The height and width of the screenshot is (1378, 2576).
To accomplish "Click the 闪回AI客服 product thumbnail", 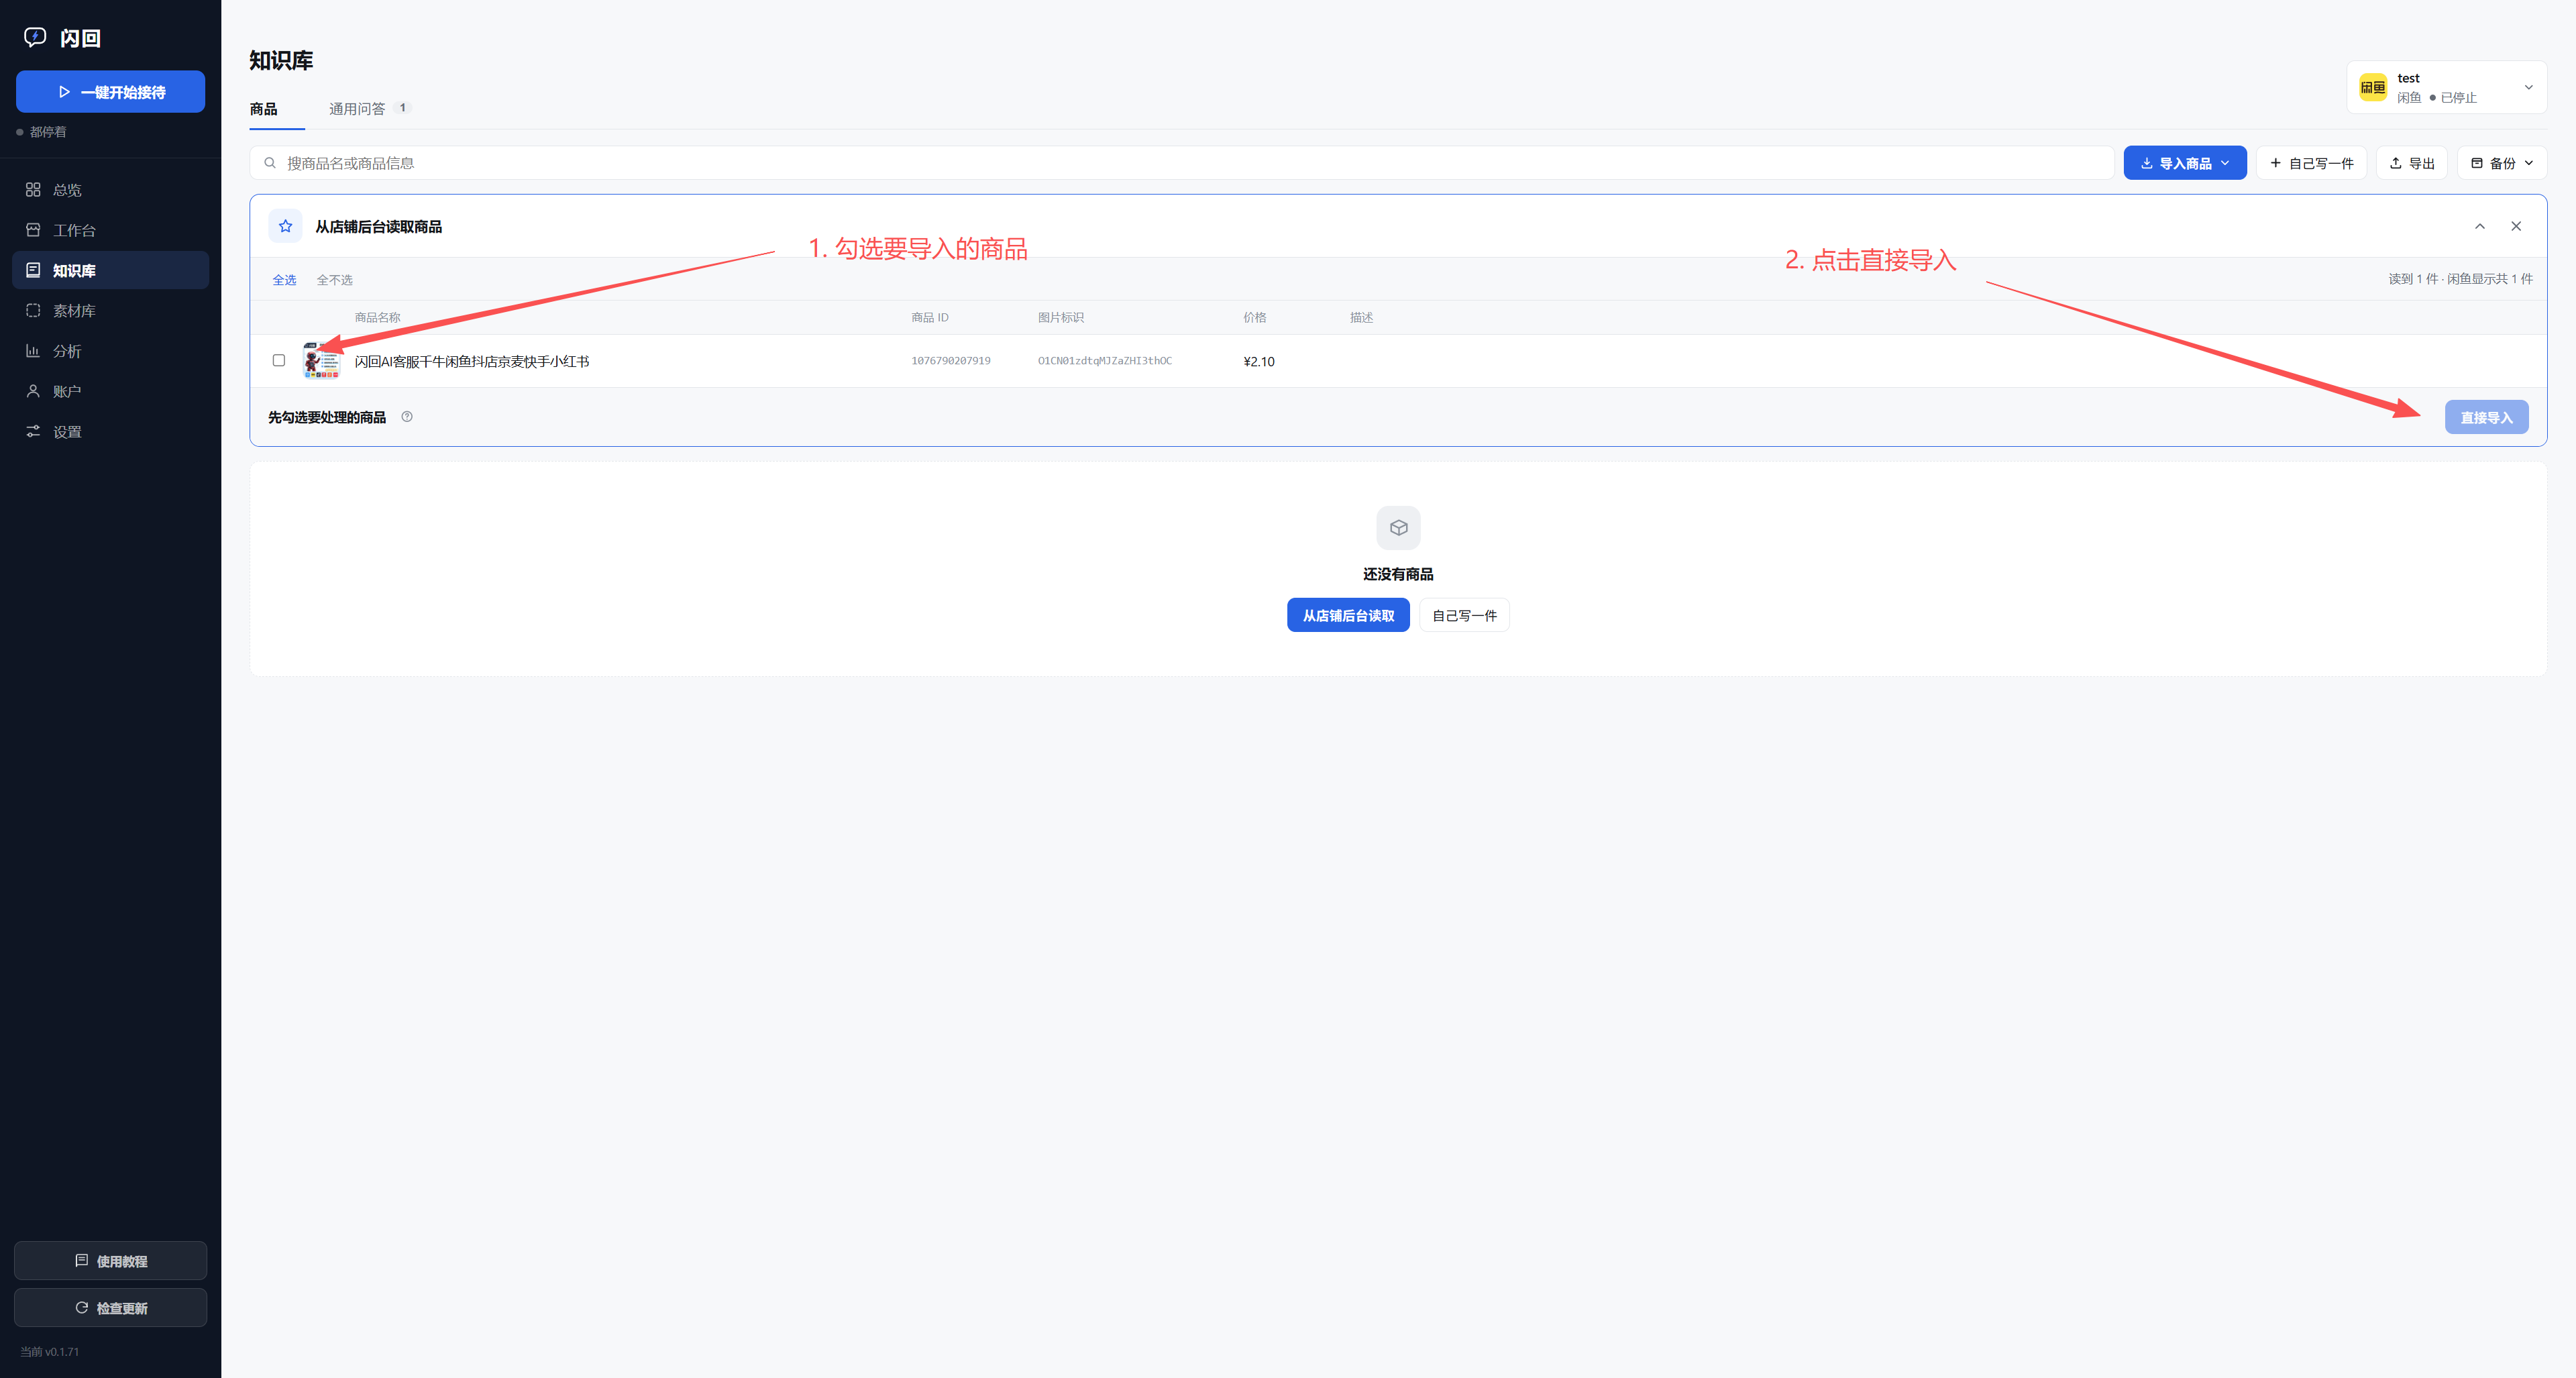I will (x=321, y=361).
